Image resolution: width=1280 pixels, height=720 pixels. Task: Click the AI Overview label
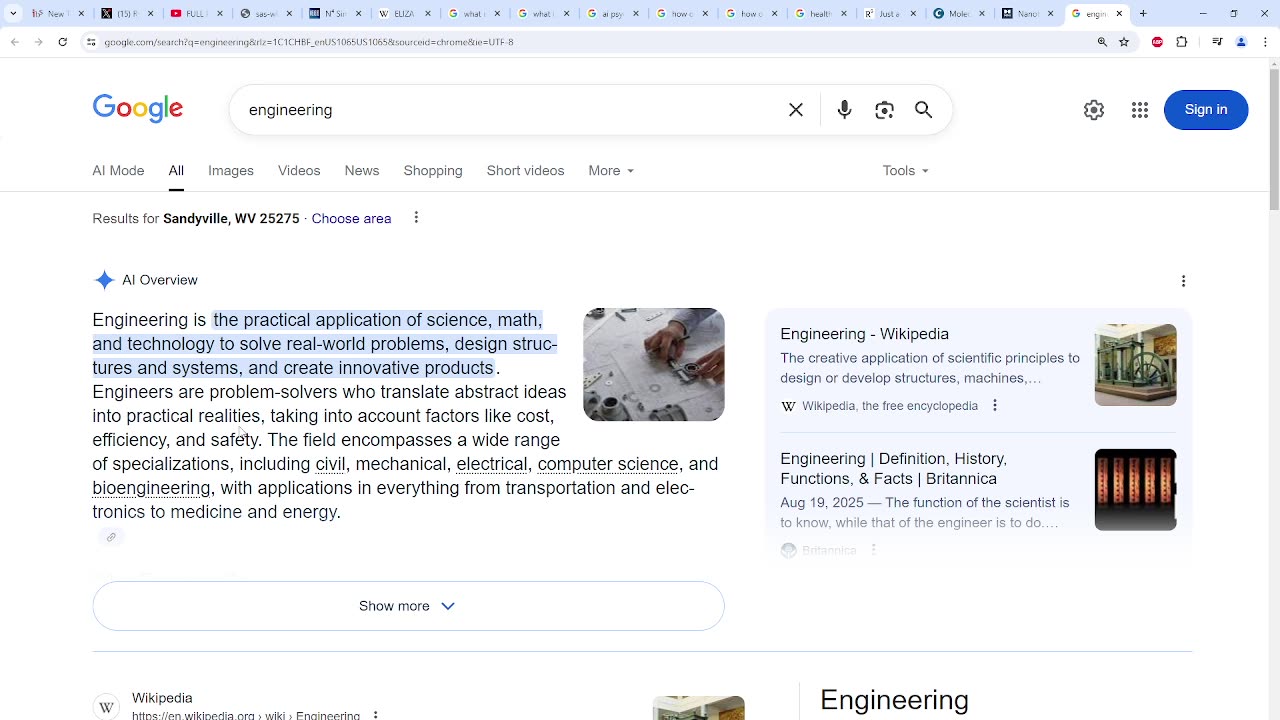tap(160, 280)
